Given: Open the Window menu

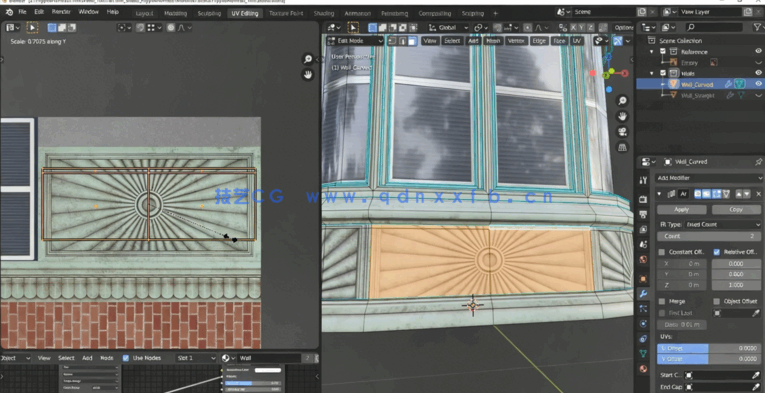Looking at the screenshot, I should point(88,12).
